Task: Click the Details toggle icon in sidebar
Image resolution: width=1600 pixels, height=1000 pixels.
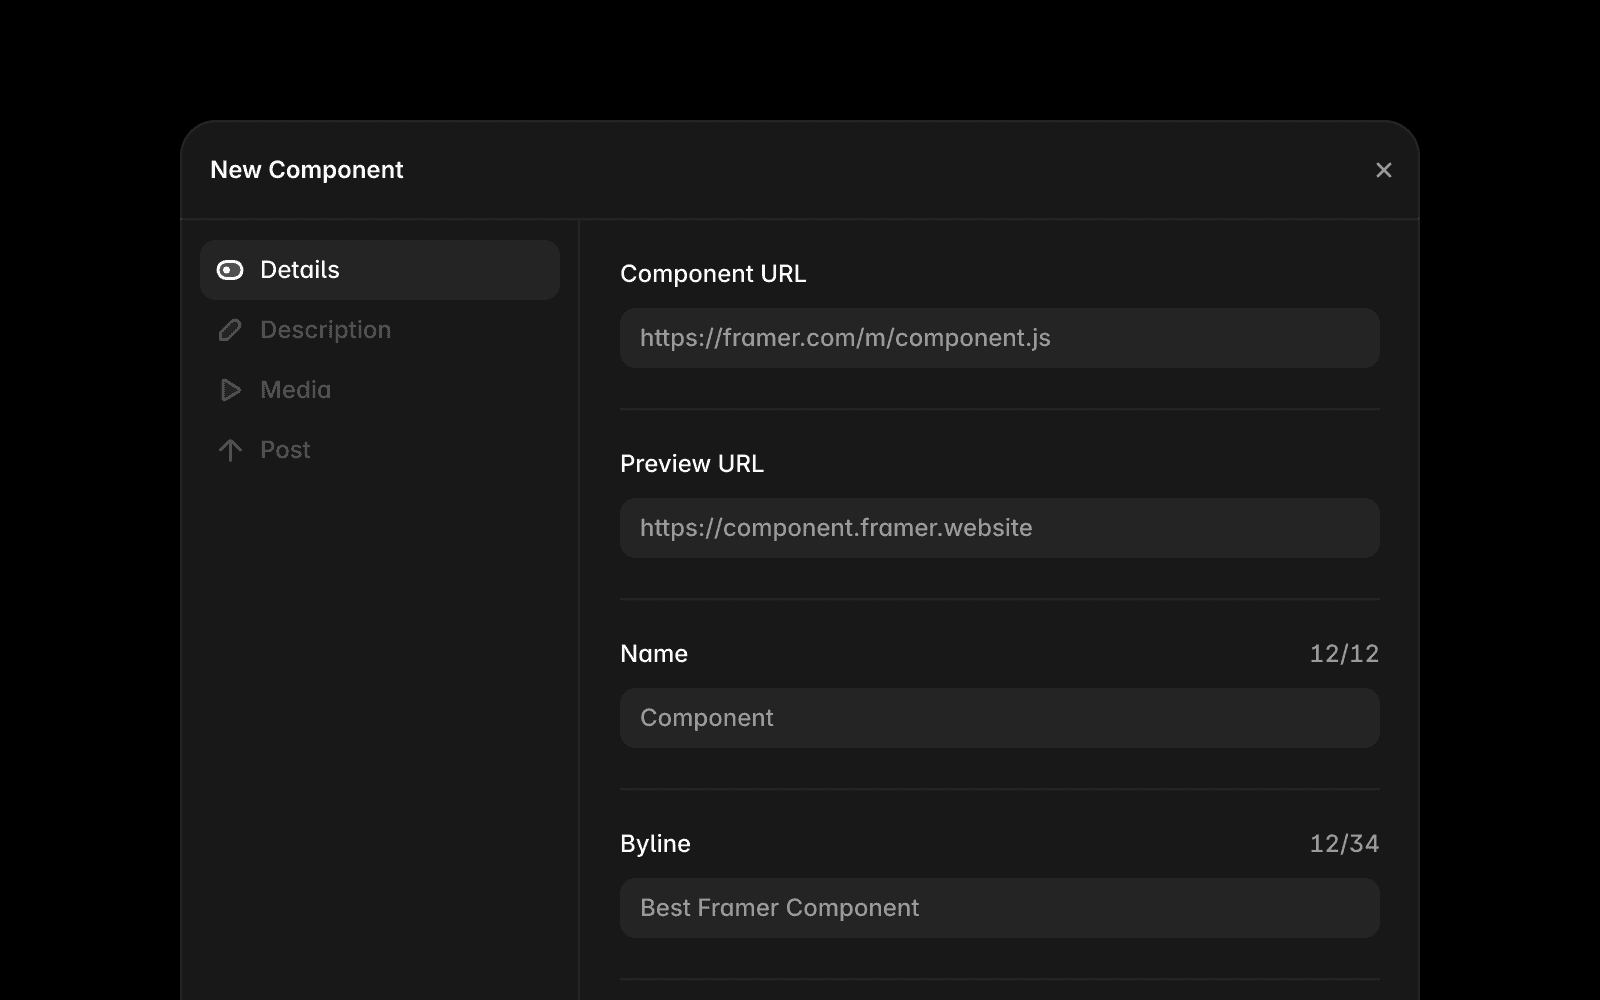Action: [x=230, y=270]
